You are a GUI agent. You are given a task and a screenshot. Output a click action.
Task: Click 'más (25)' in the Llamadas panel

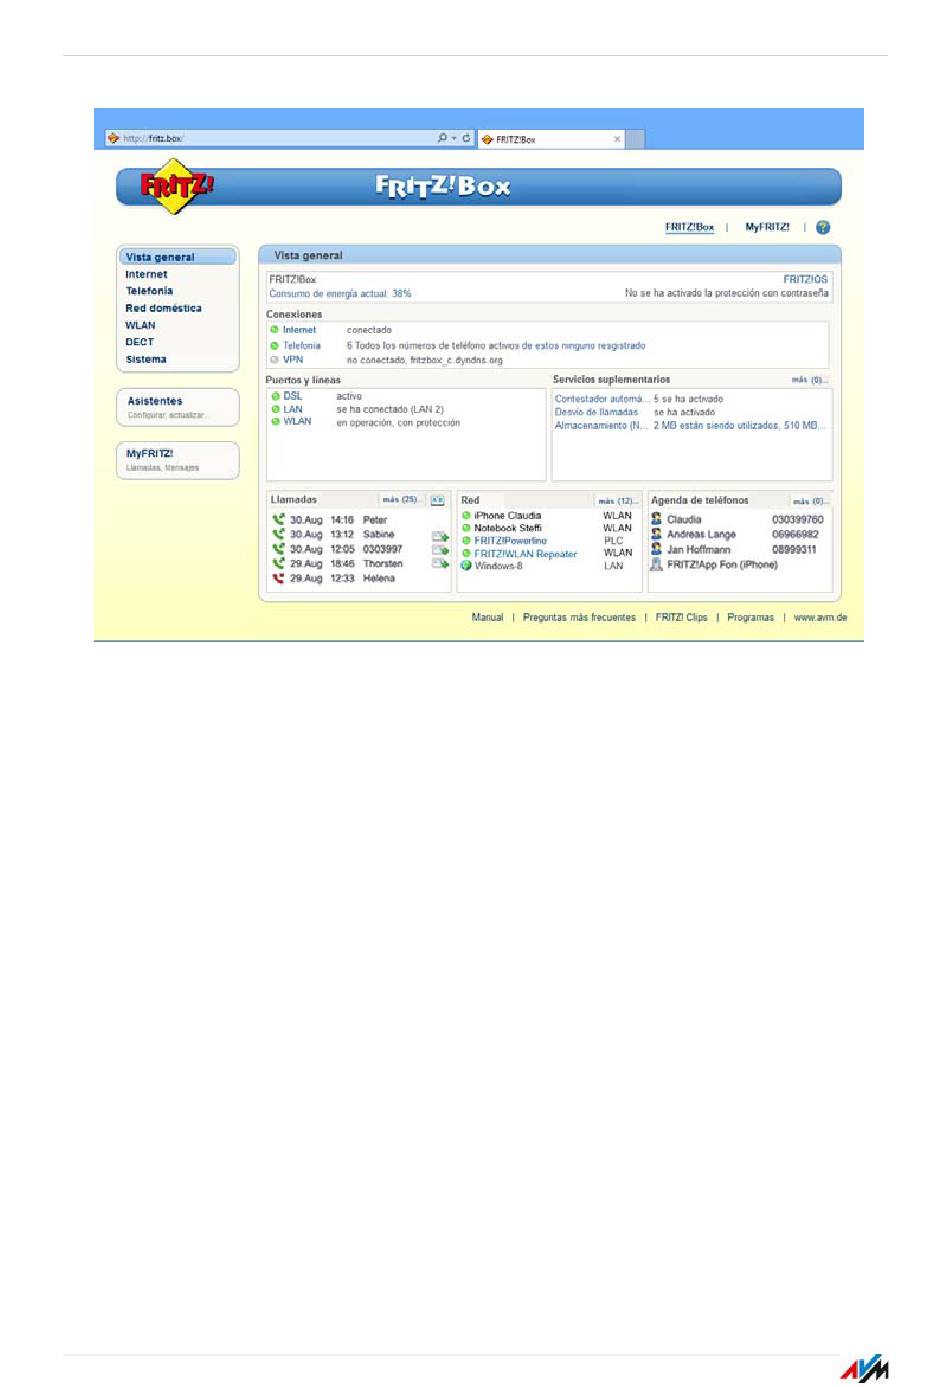click(x=403, y=500)
